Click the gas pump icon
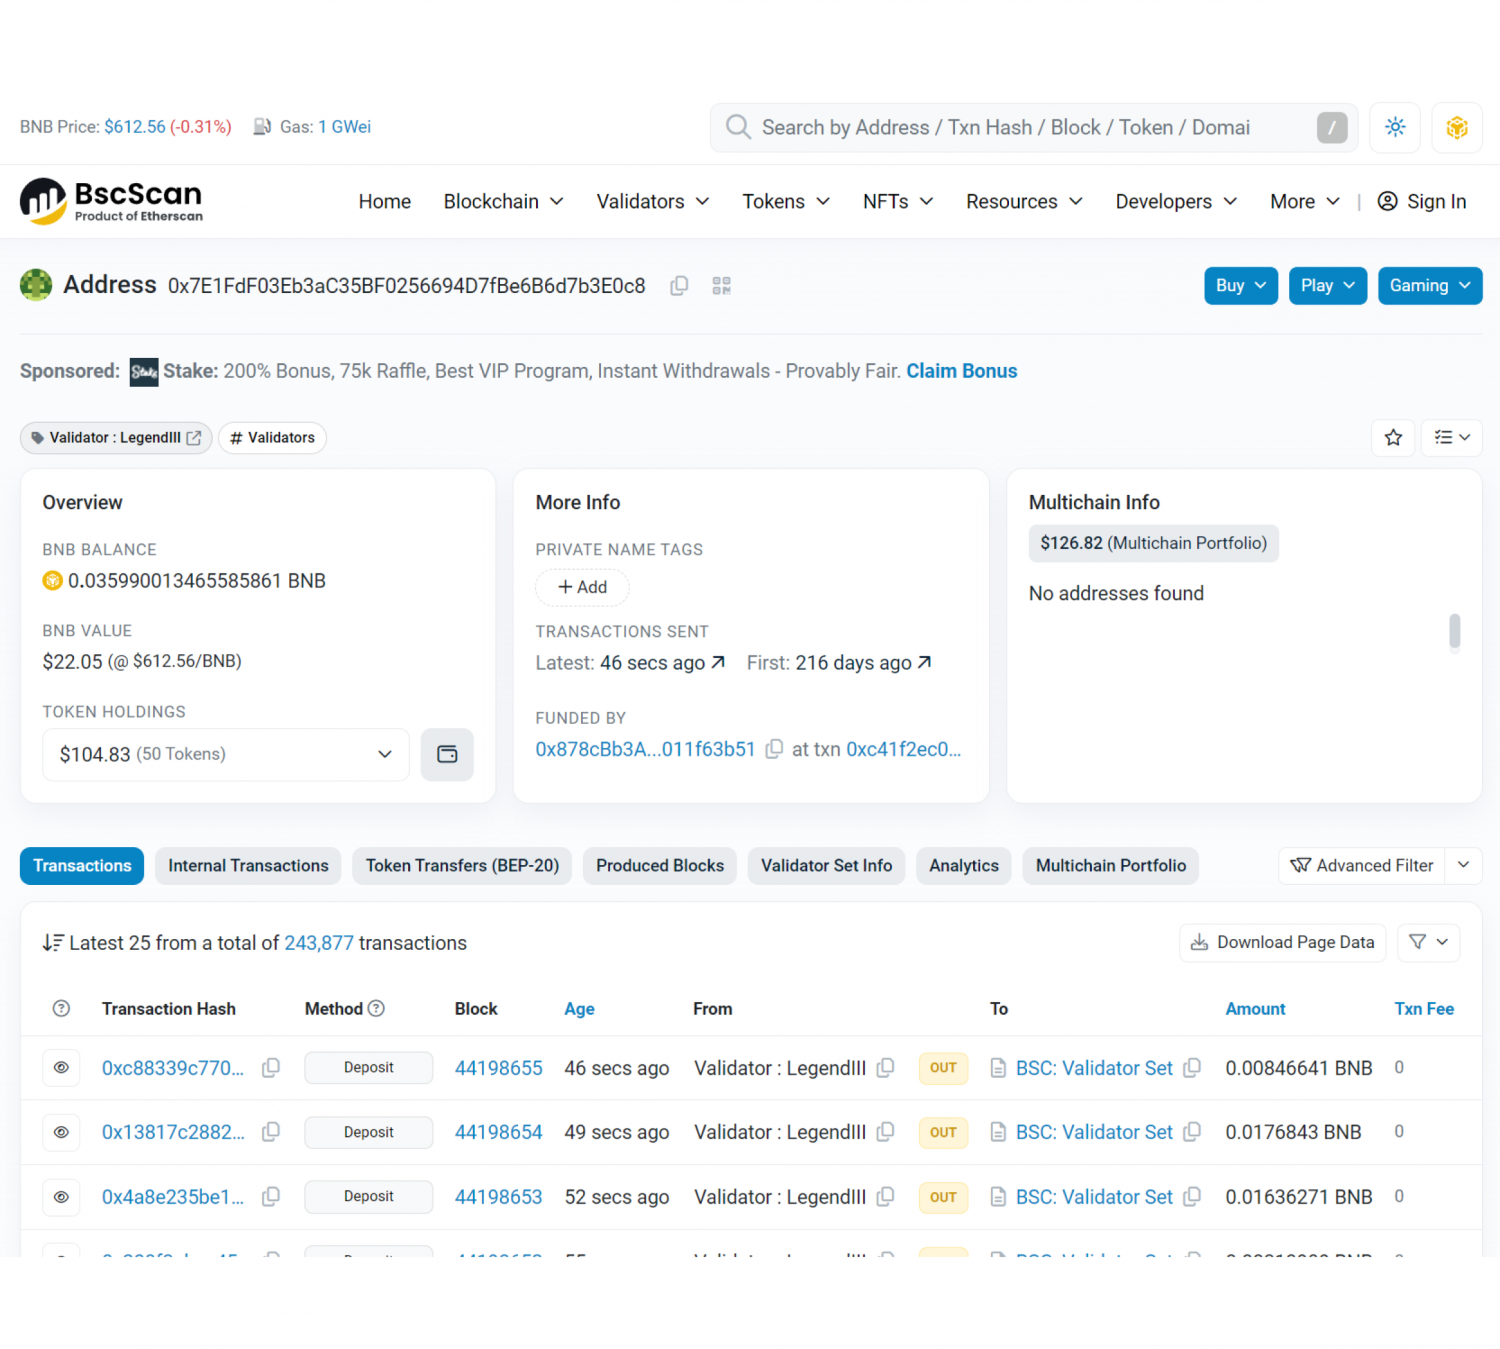The image size is (1500, 1349). click(x=262, y=127)
